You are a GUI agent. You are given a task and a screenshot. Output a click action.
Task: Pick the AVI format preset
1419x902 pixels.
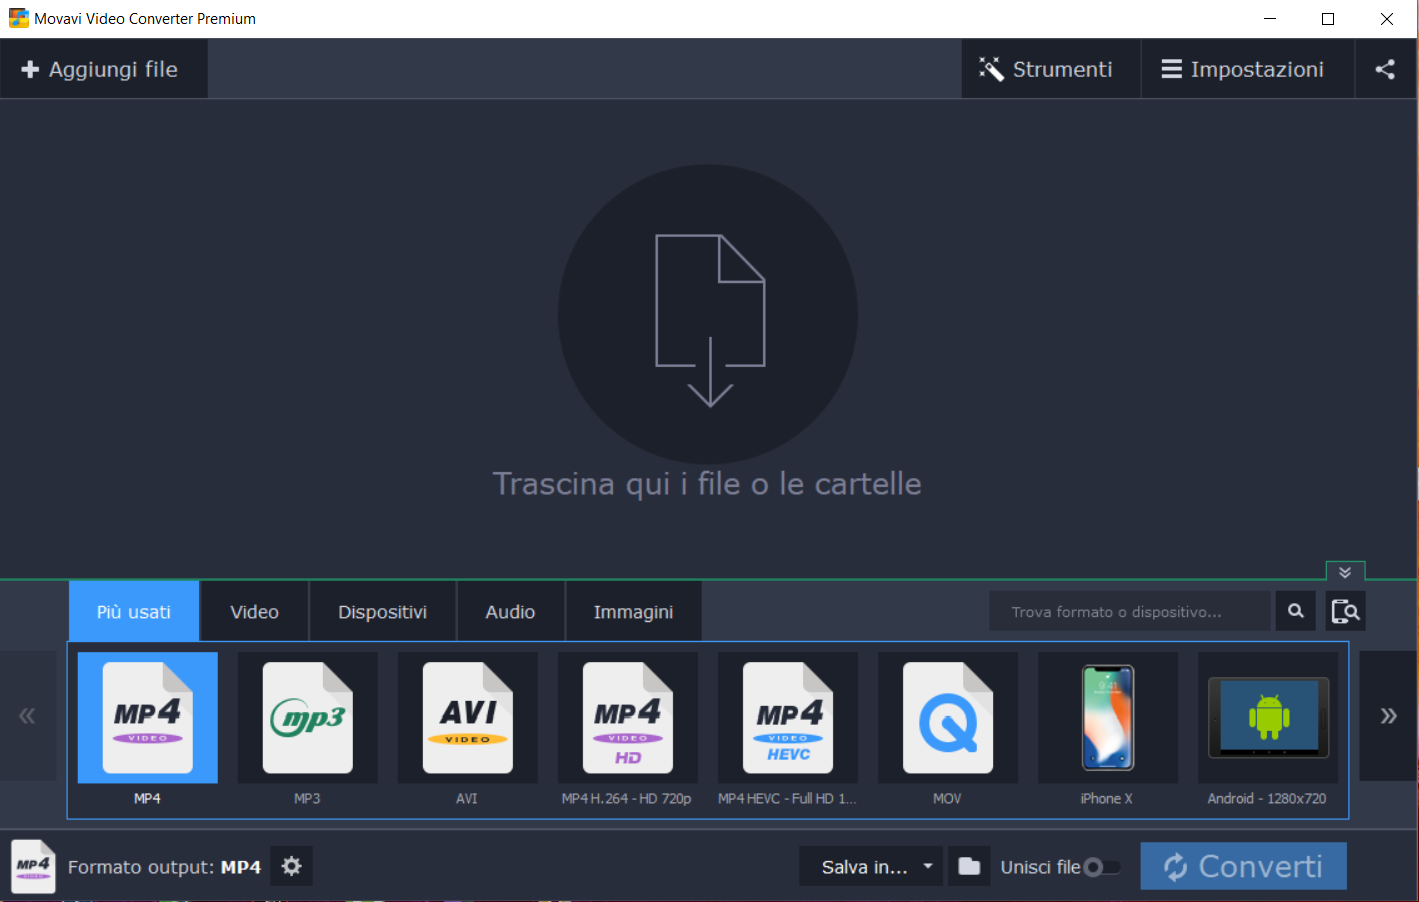tap(468, 729)
